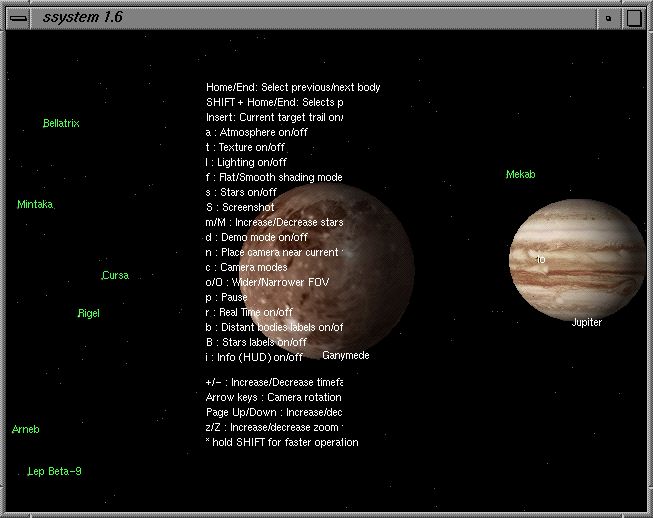Image resolution: width=653 pixels, height=518 pixels.
Task: Click the Arneb star label
Action: 25,429
